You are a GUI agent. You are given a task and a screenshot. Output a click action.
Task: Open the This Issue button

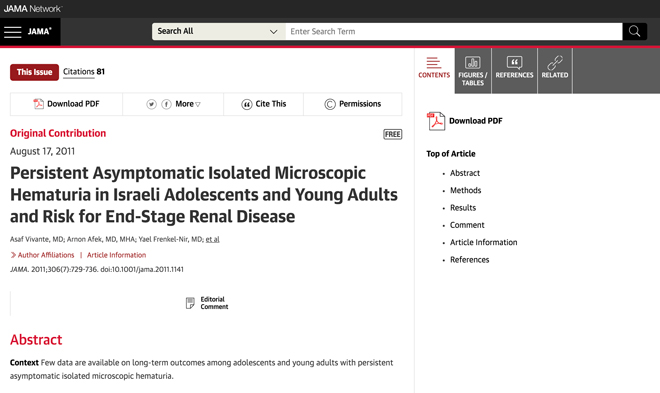click(35, 72)
